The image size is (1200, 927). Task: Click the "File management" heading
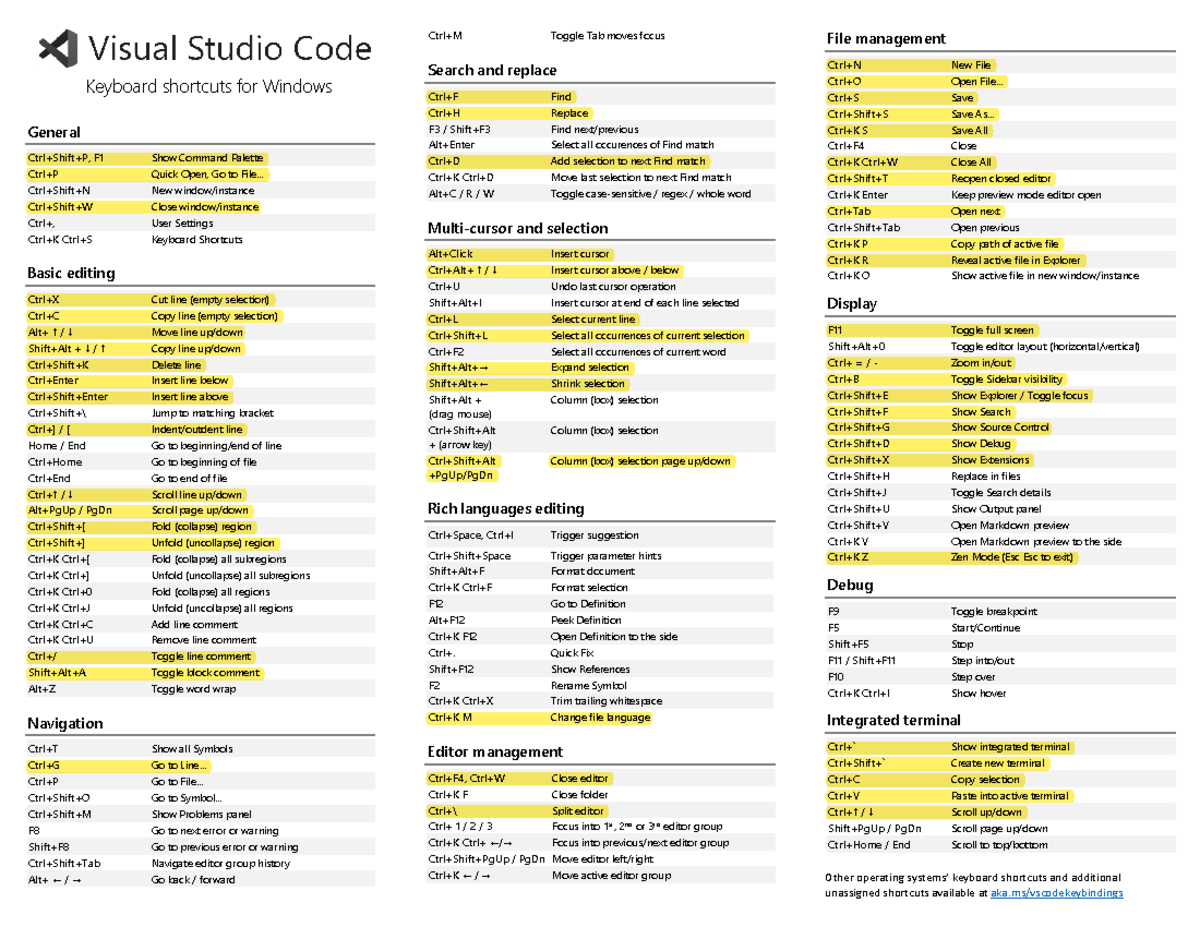pos(886,39)
